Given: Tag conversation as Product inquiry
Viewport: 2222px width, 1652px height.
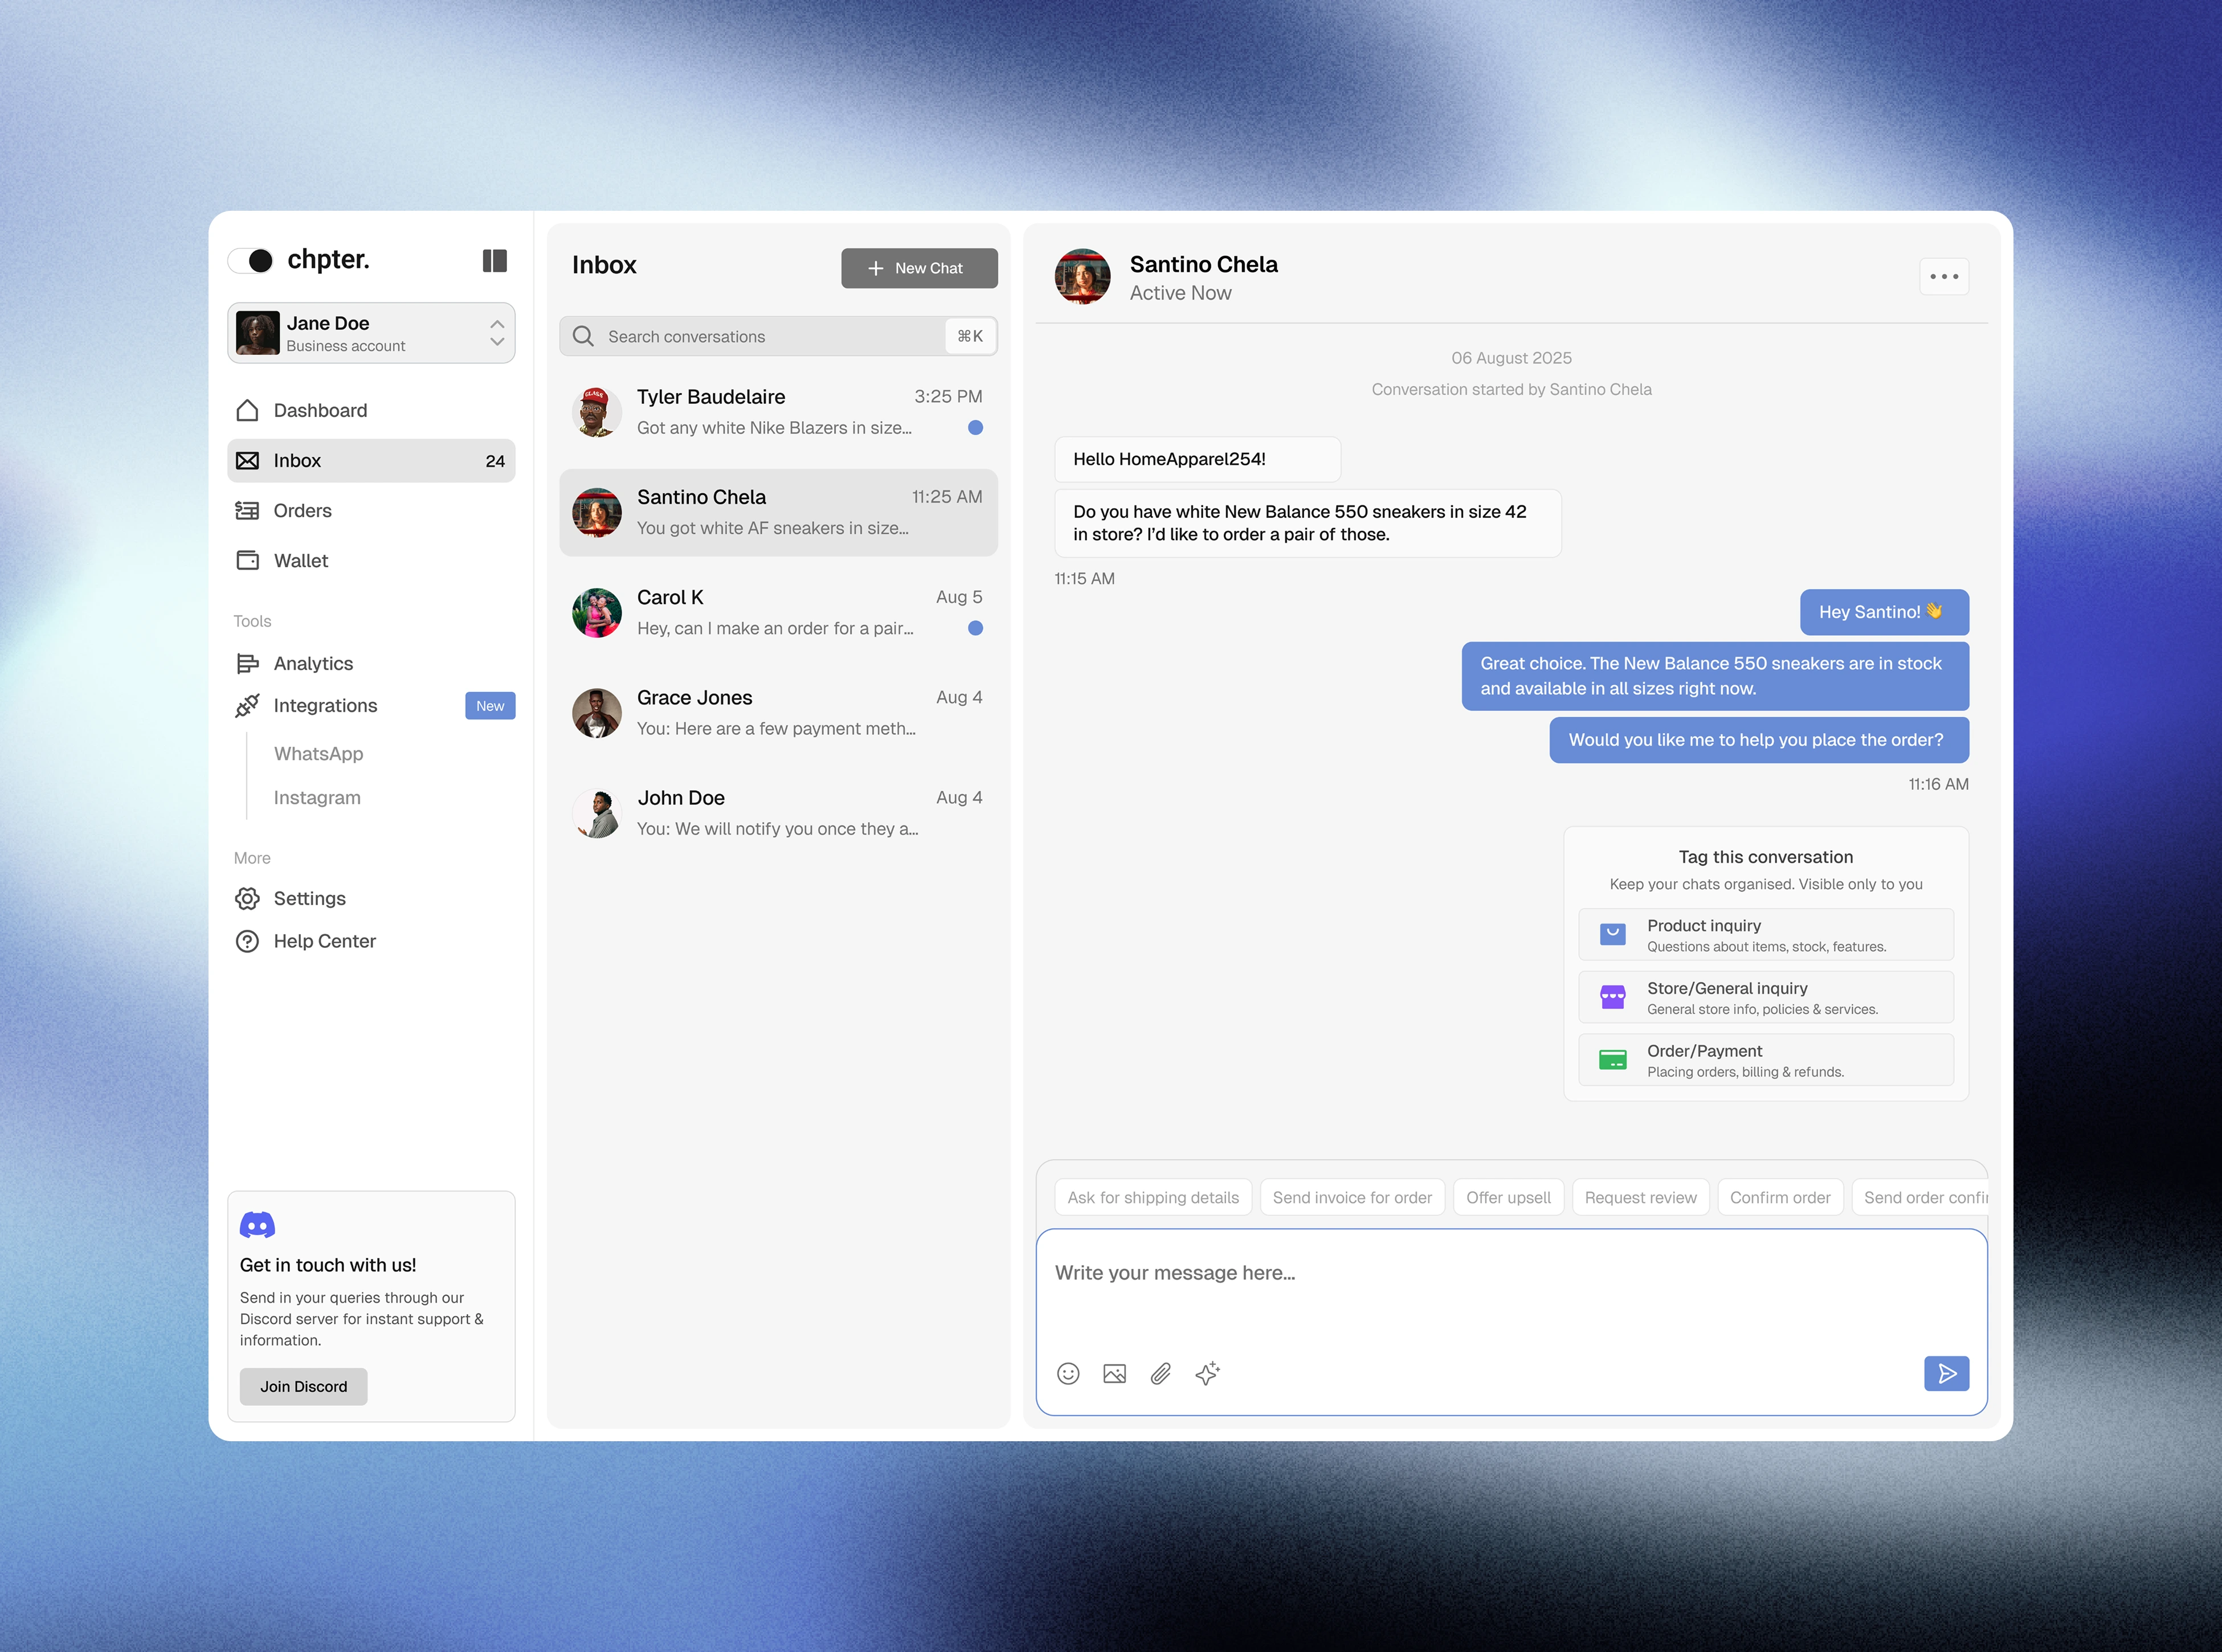Looking at the screenshot, I should tap(1765, 935).
